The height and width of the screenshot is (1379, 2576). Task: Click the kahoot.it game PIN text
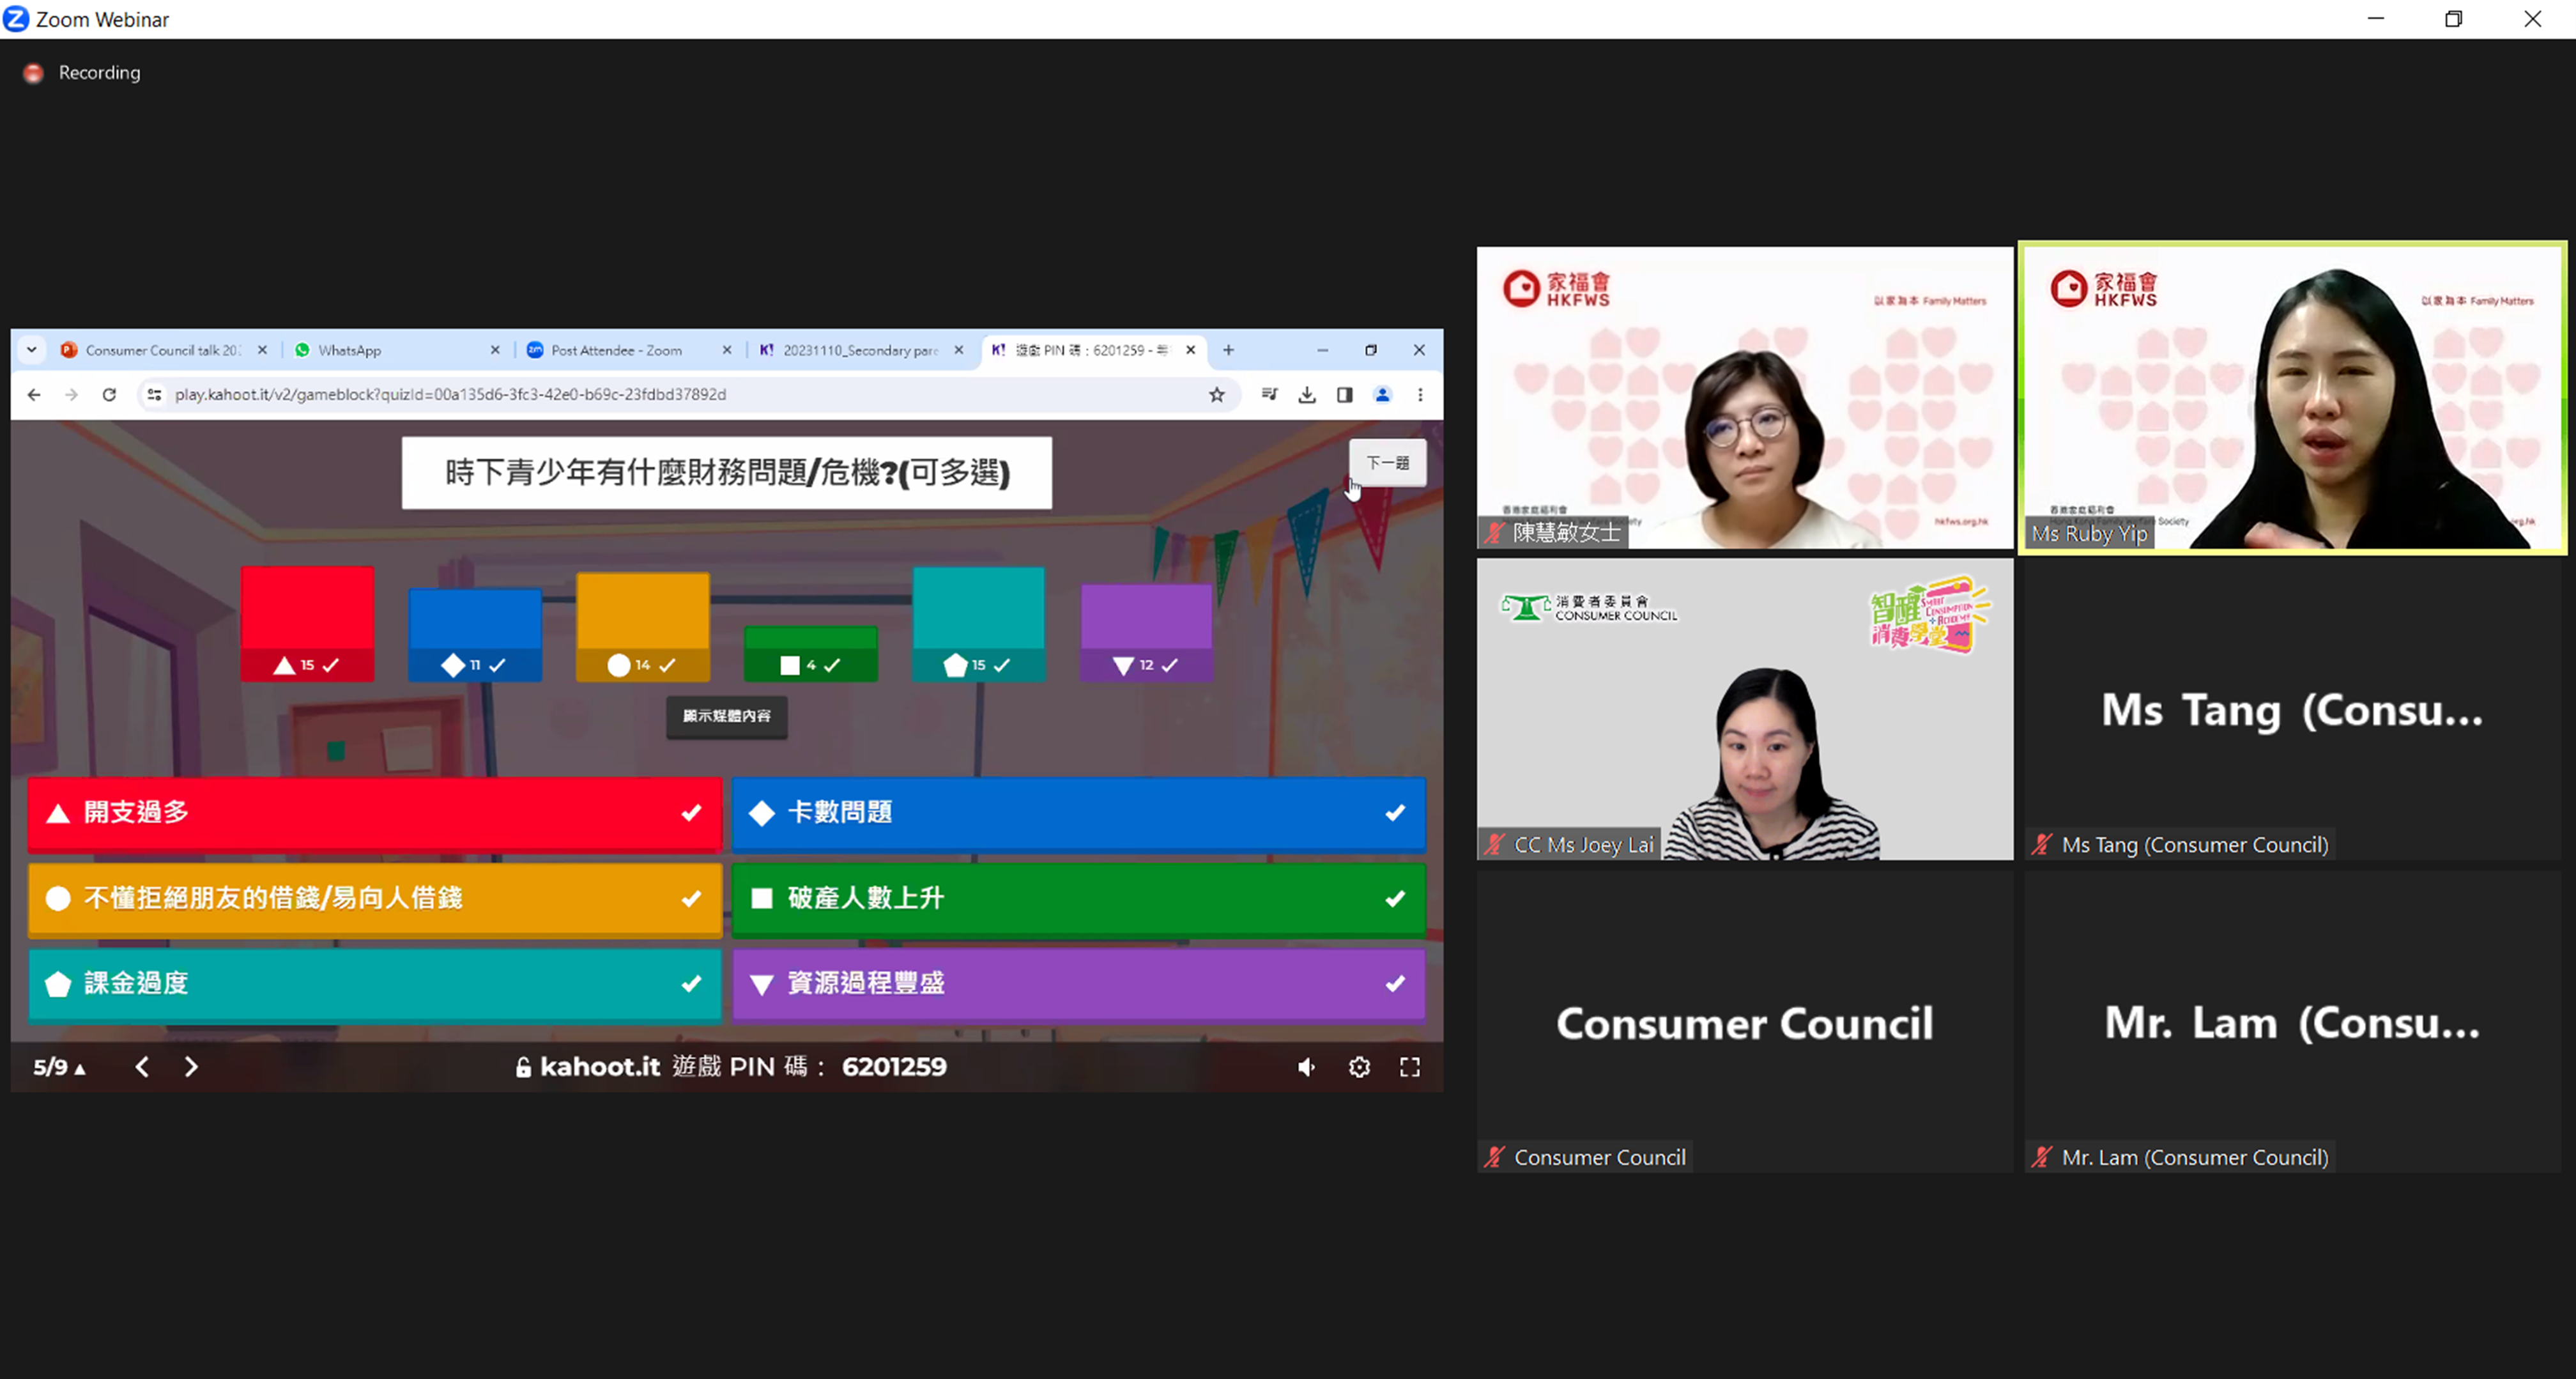click(731, 1067)
